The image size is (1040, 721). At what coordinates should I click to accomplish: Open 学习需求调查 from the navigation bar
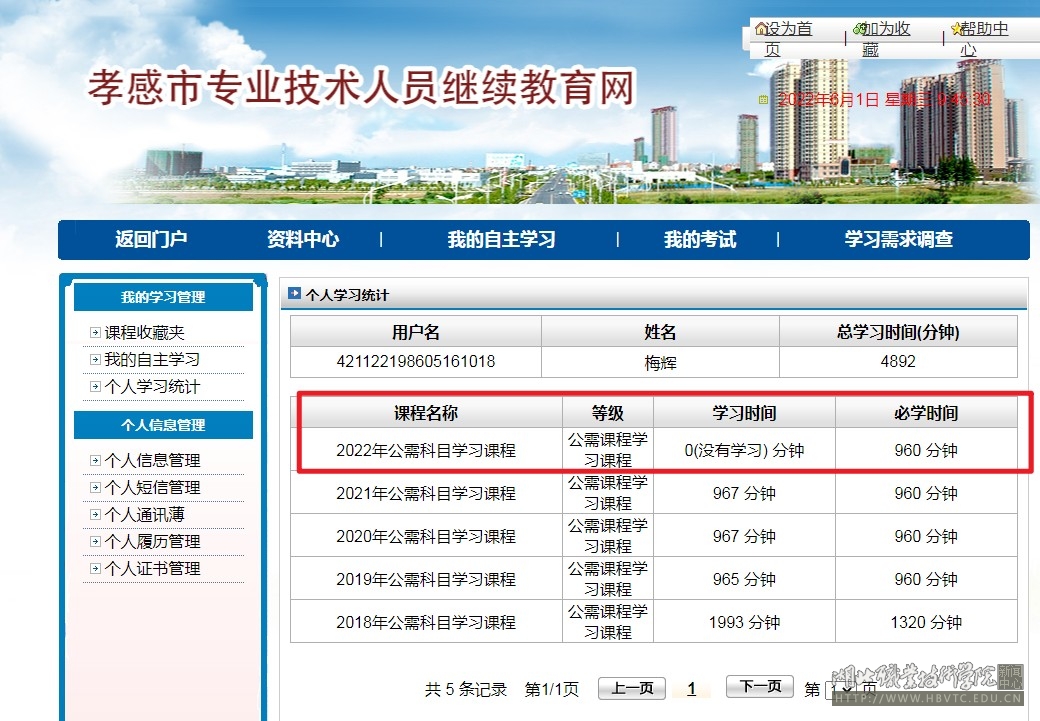point(898,240)
